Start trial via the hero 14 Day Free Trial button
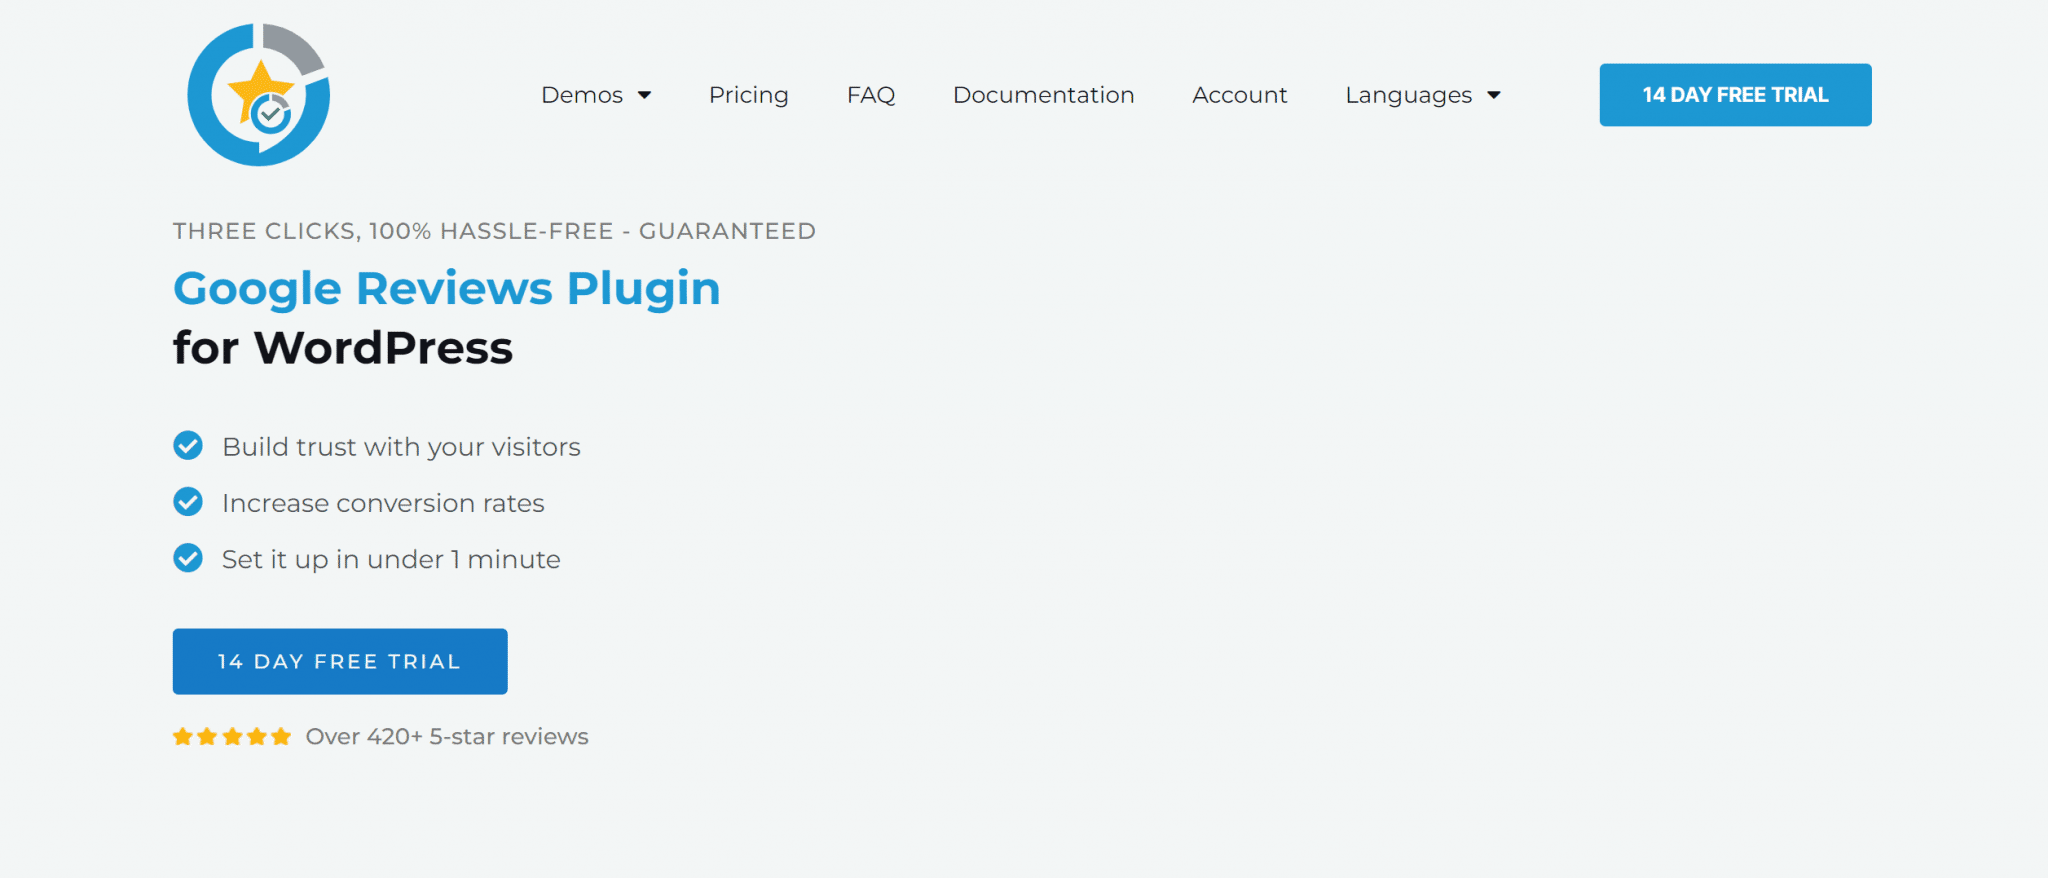 (340, 661)
